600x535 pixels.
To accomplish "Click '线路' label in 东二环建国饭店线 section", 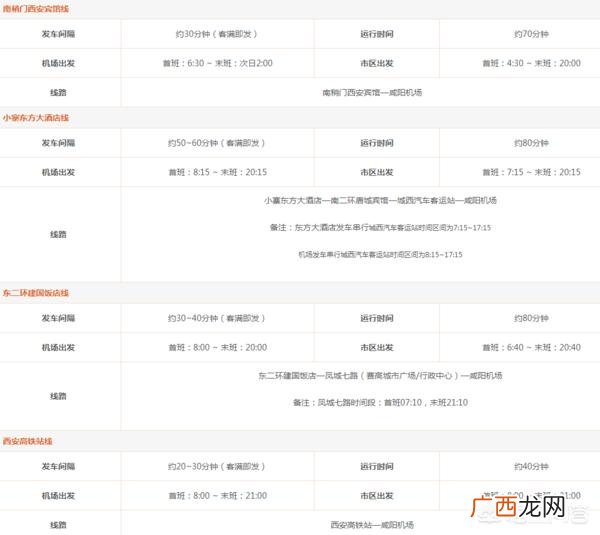I will coord(58,396).
